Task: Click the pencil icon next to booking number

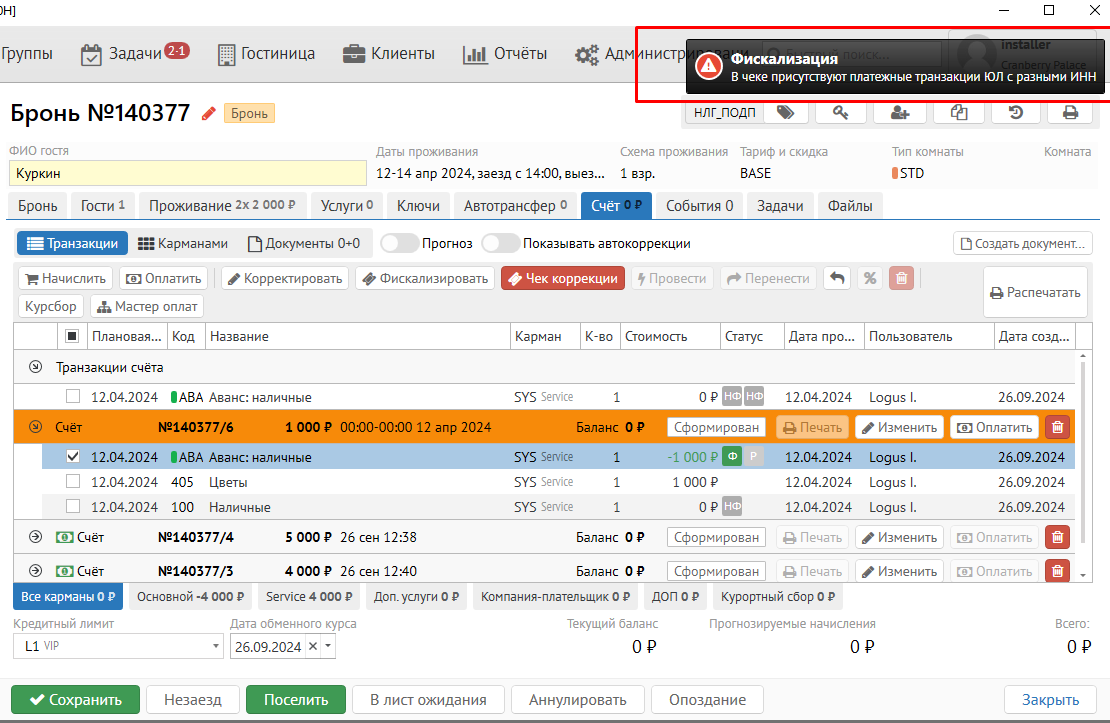Action: 208,114
